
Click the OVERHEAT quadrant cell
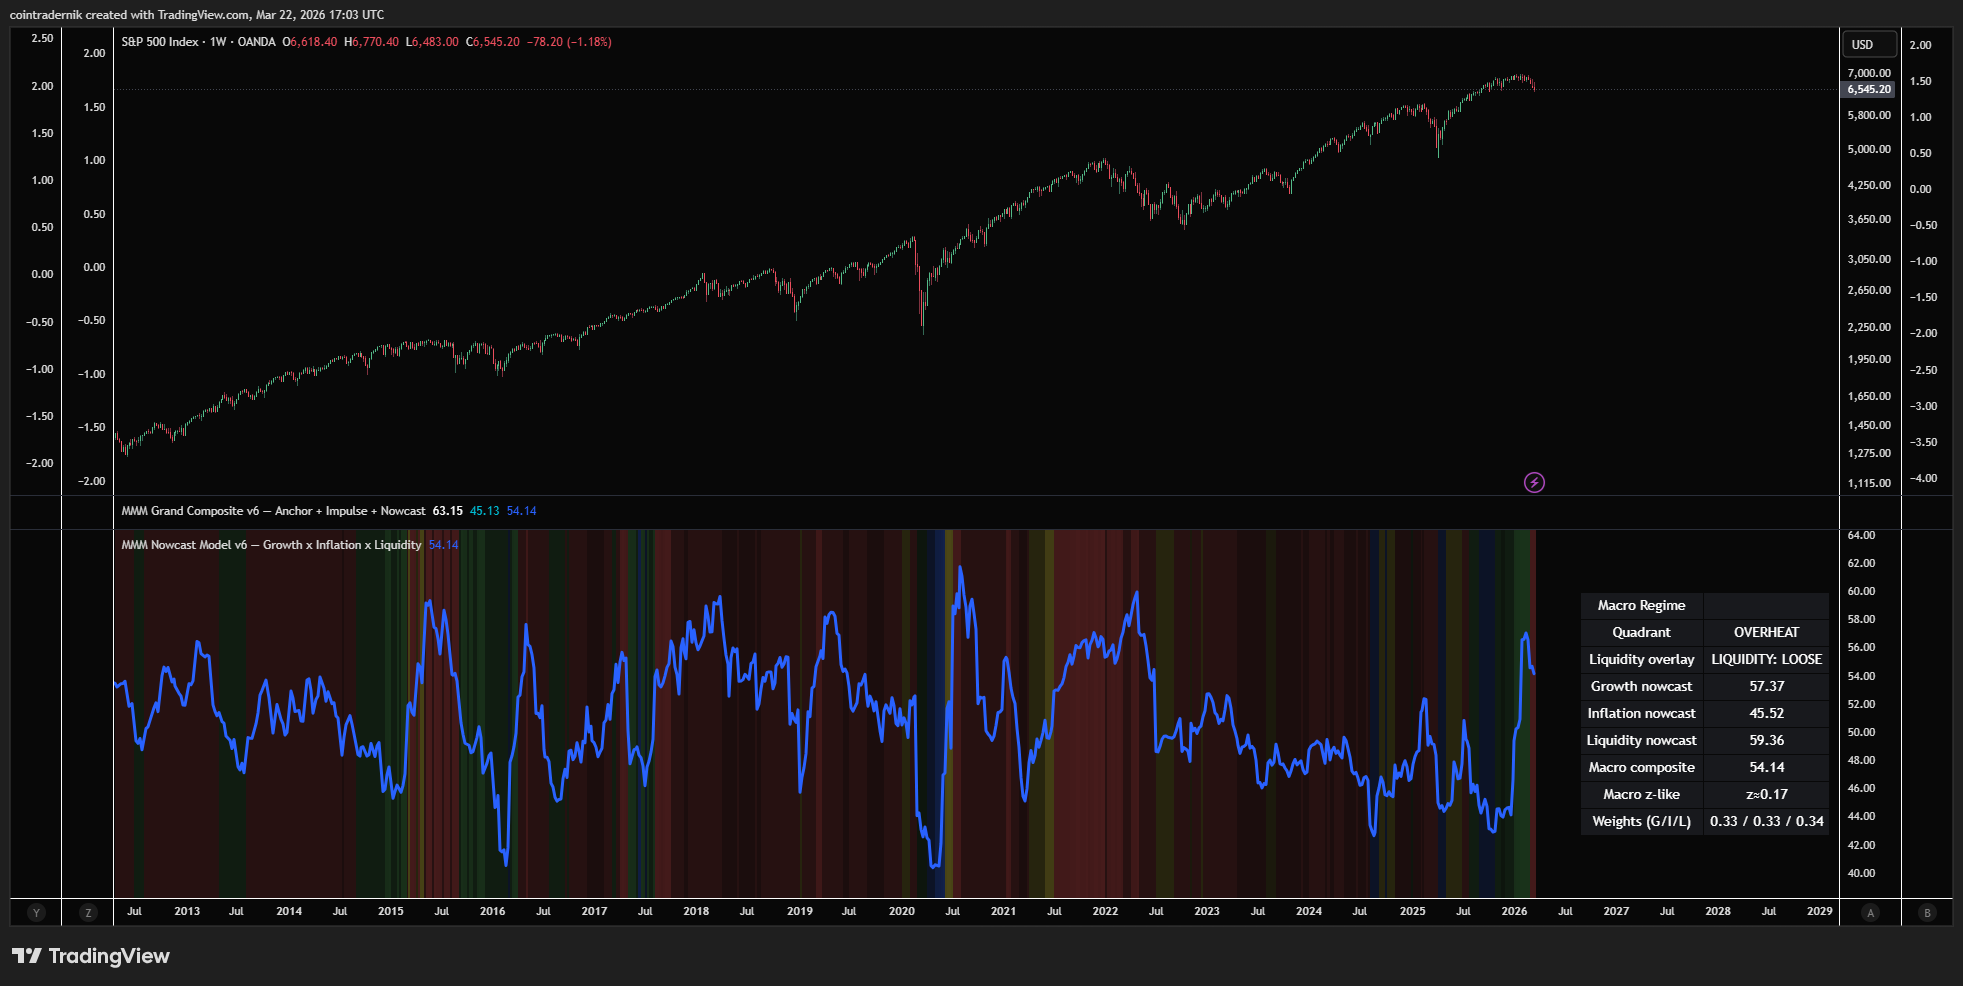coord(1765,632)
